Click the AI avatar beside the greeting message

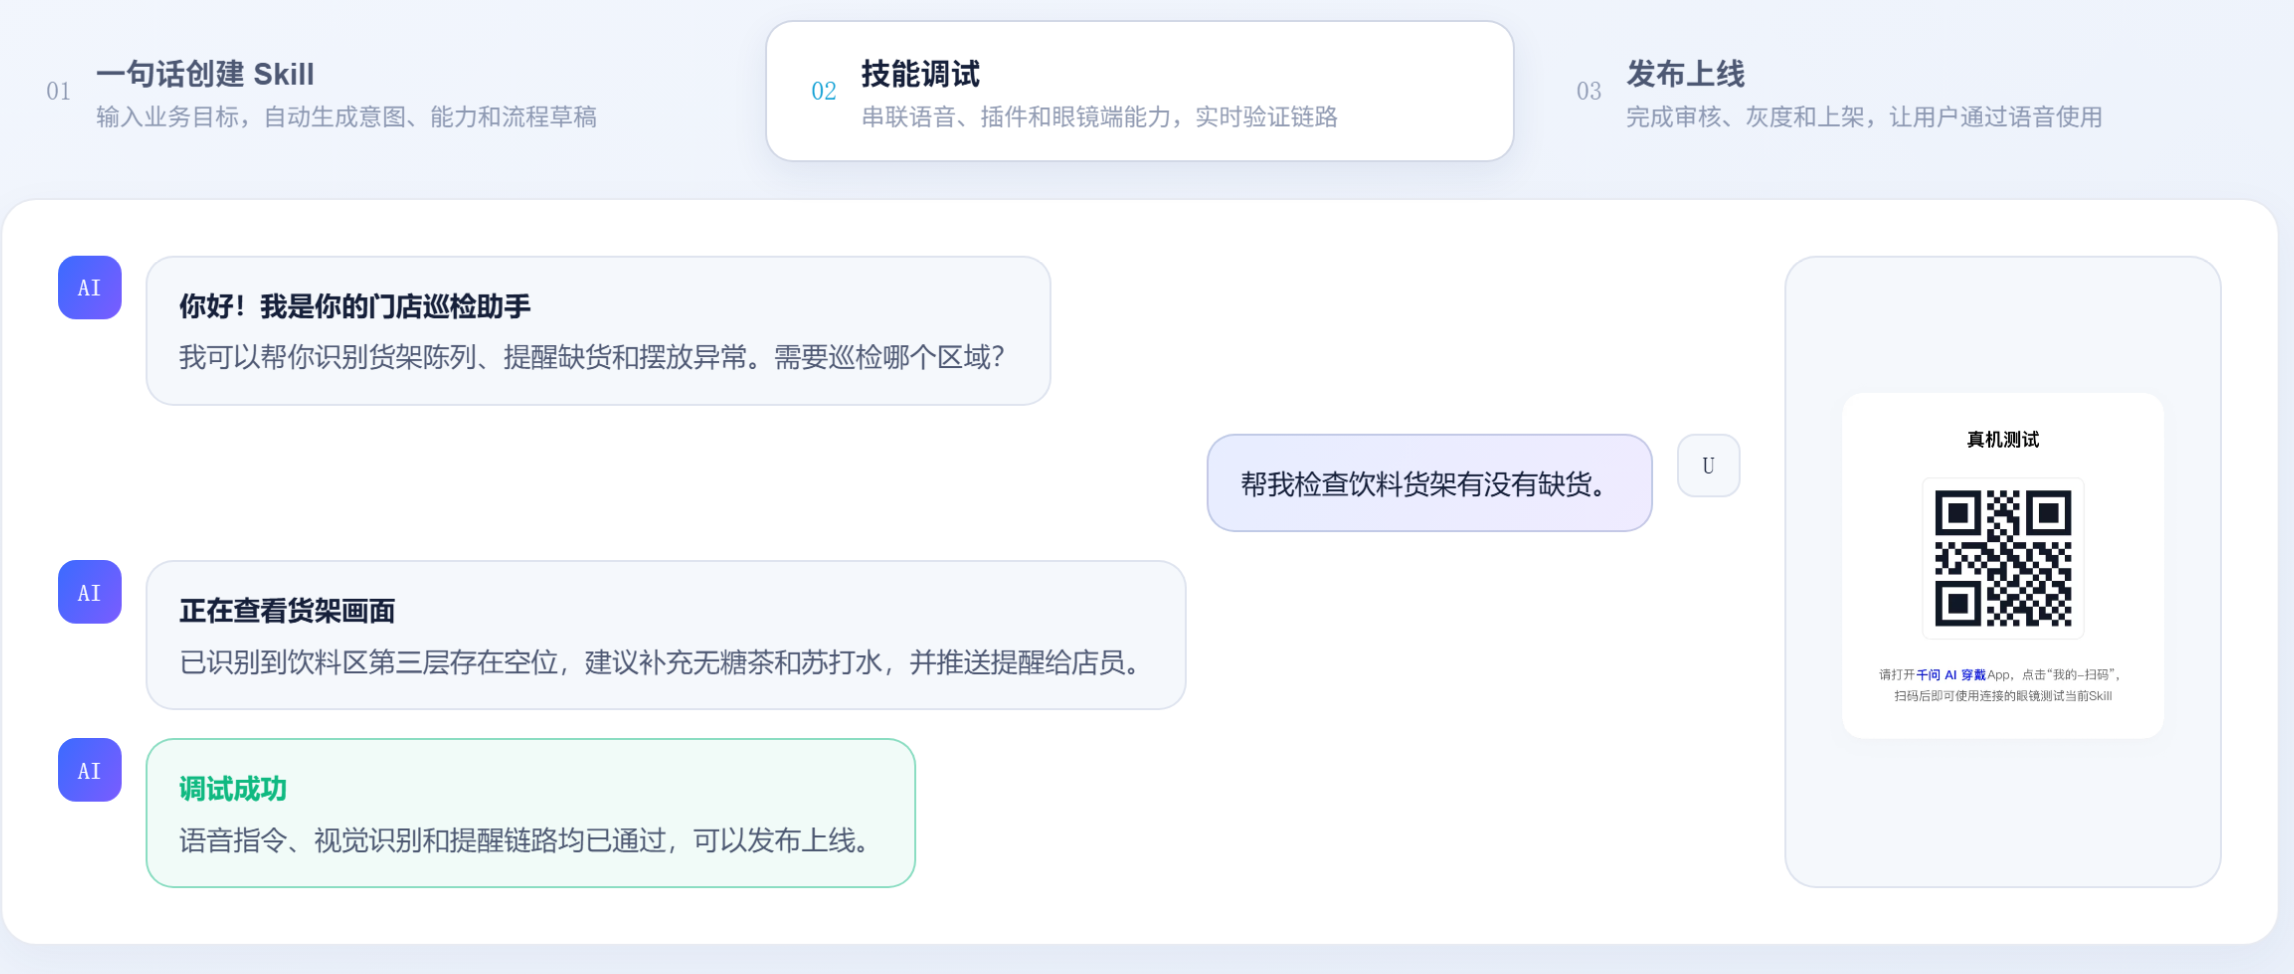[90, 288]
